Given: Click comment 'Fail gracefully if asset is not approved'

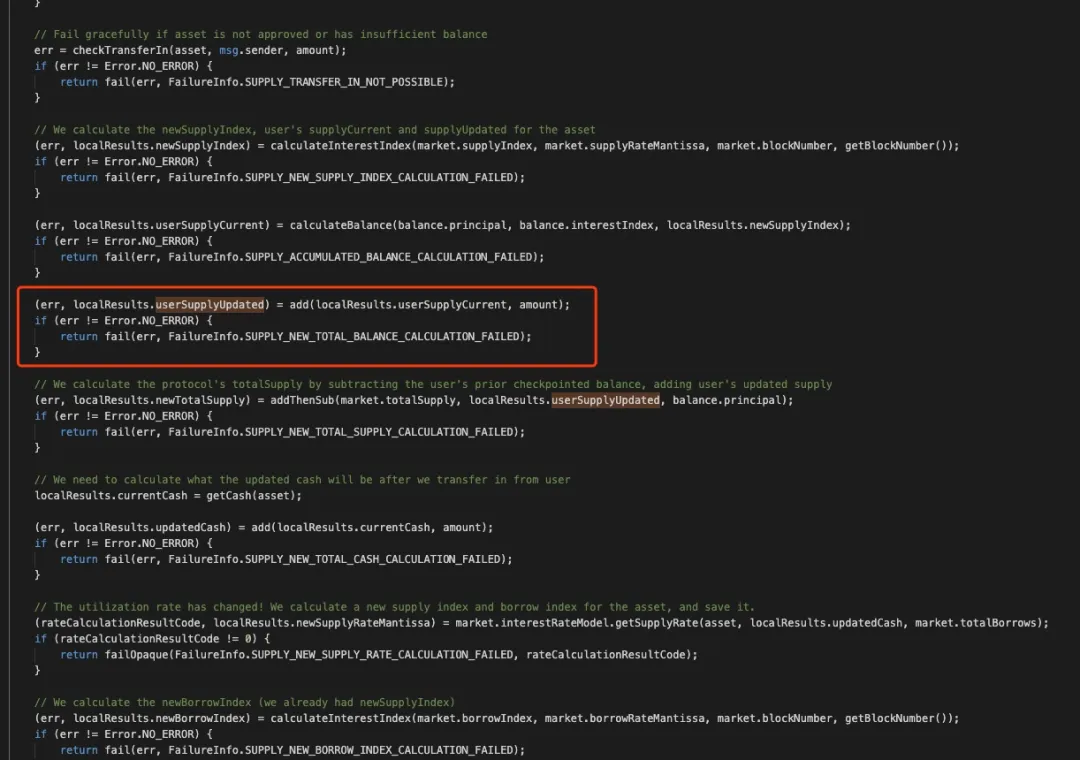Looking at the screenshot, I should tap(260, 34).
